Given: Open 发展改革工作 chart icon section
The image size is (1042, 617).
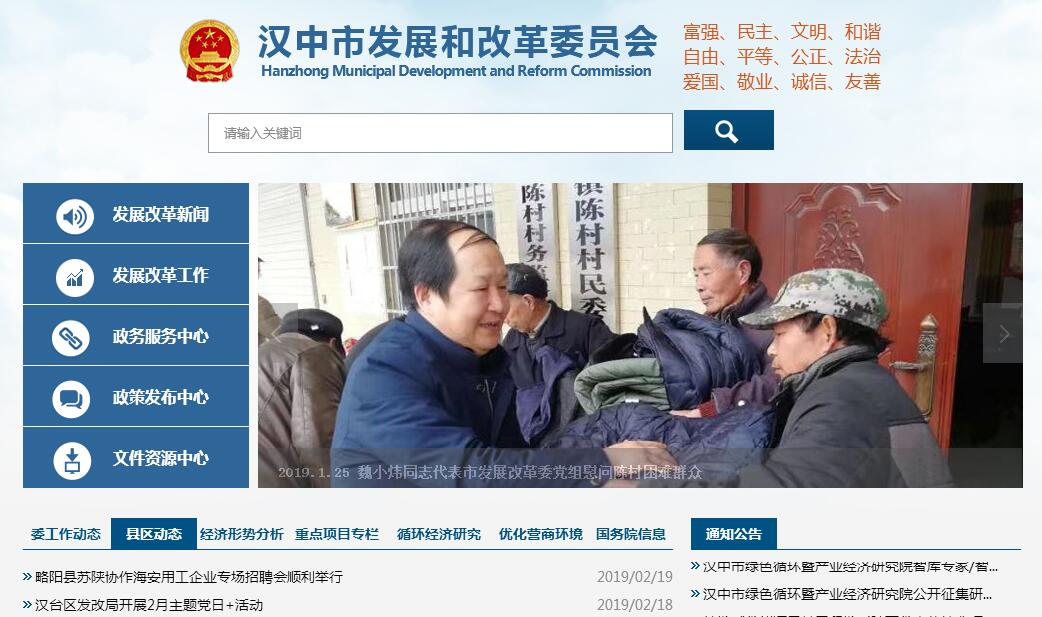Looking at the screenshot, I should click(x=136, y=275).
